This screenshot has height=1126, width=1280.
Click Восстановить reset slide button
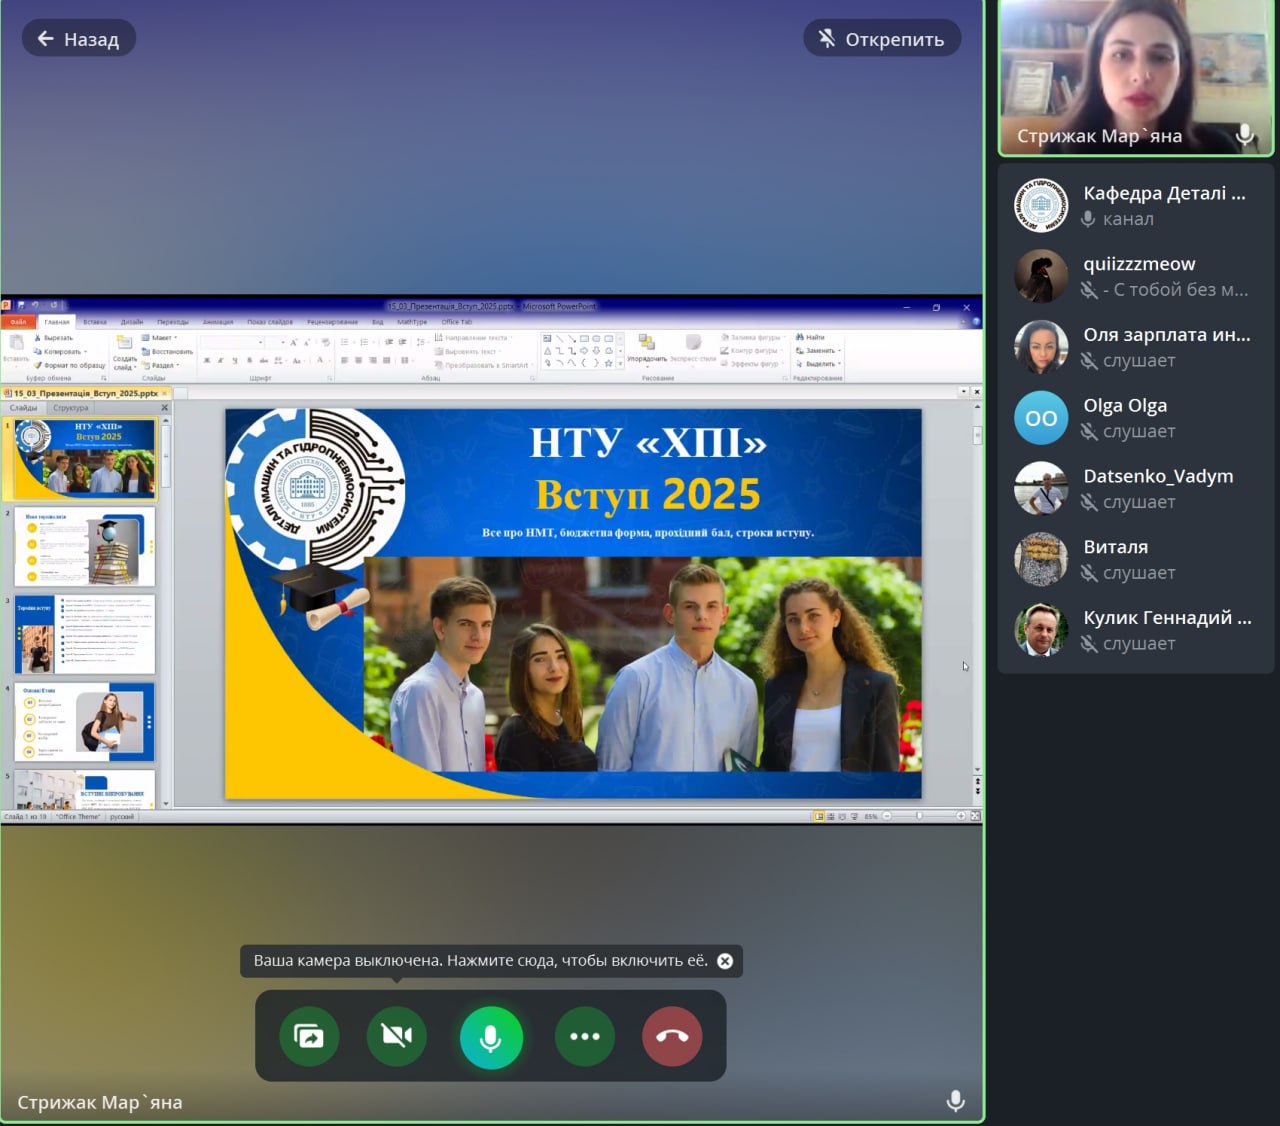[x=168, y=352]
